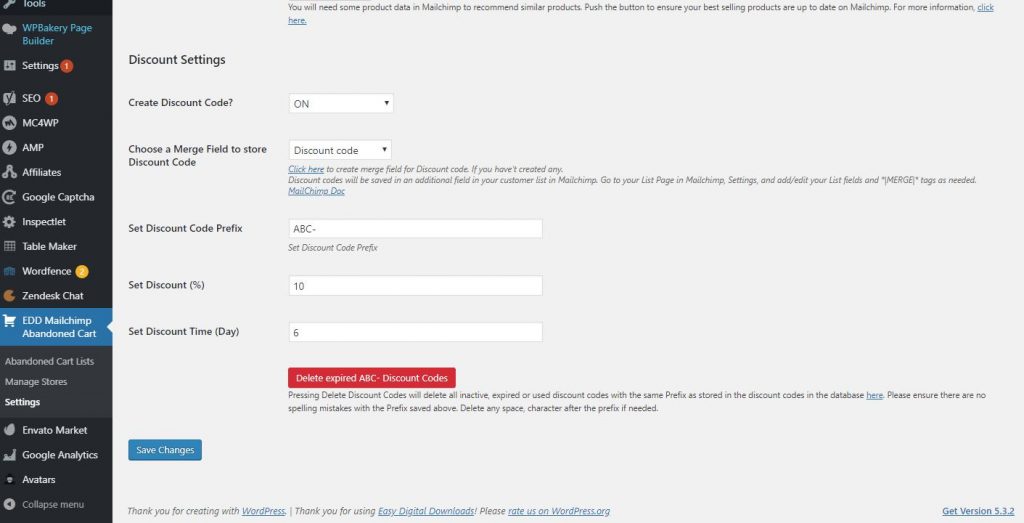Click the MC4WP icon
The width and height of the screenshot is (1024, 523).
pyautogui.click(x=9, y=123)
